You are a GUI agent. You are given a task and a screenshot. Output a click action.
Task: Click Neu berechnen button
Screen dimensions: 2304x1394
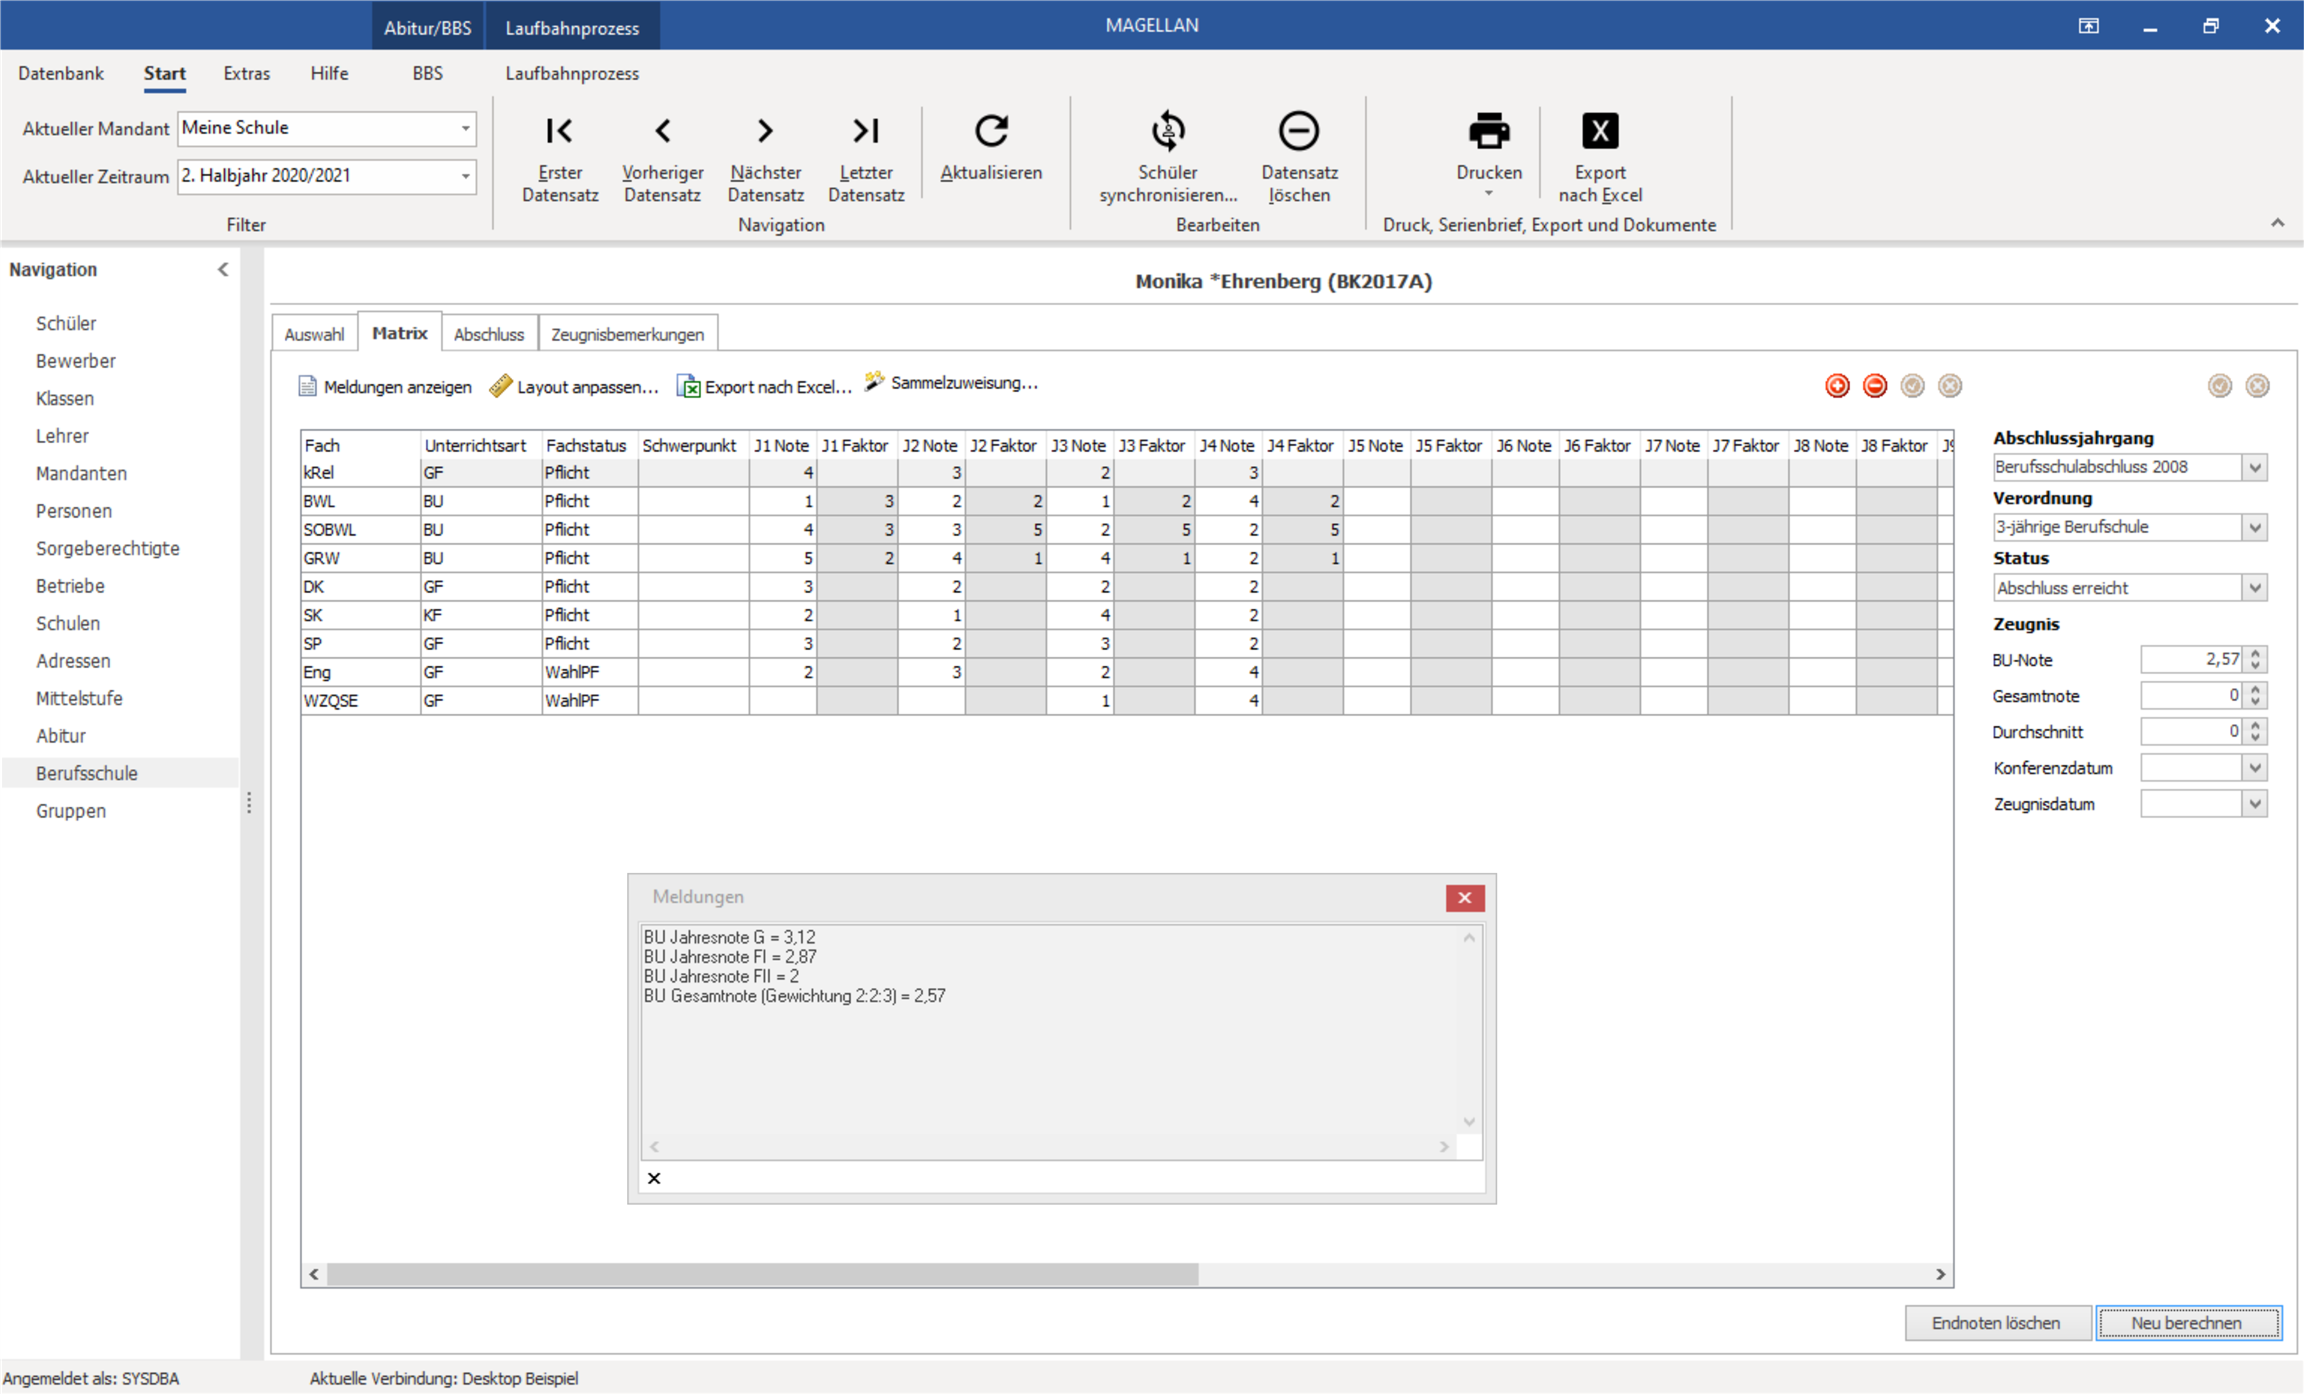coord(2187,1323)
